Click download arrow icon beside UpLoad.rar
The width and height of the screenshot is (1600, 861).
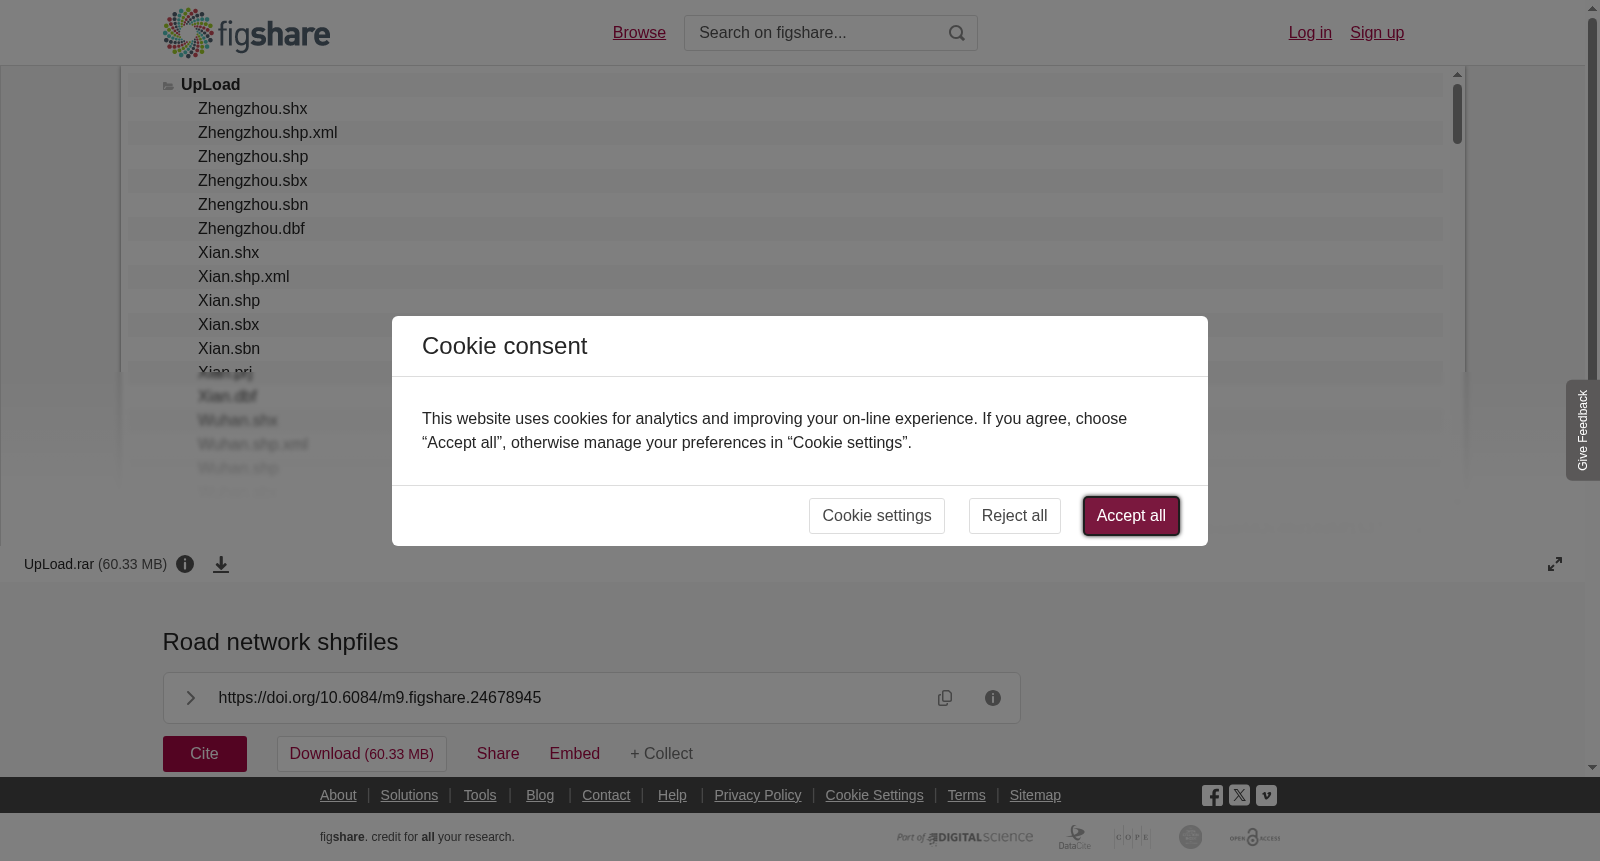pos(221,565)
